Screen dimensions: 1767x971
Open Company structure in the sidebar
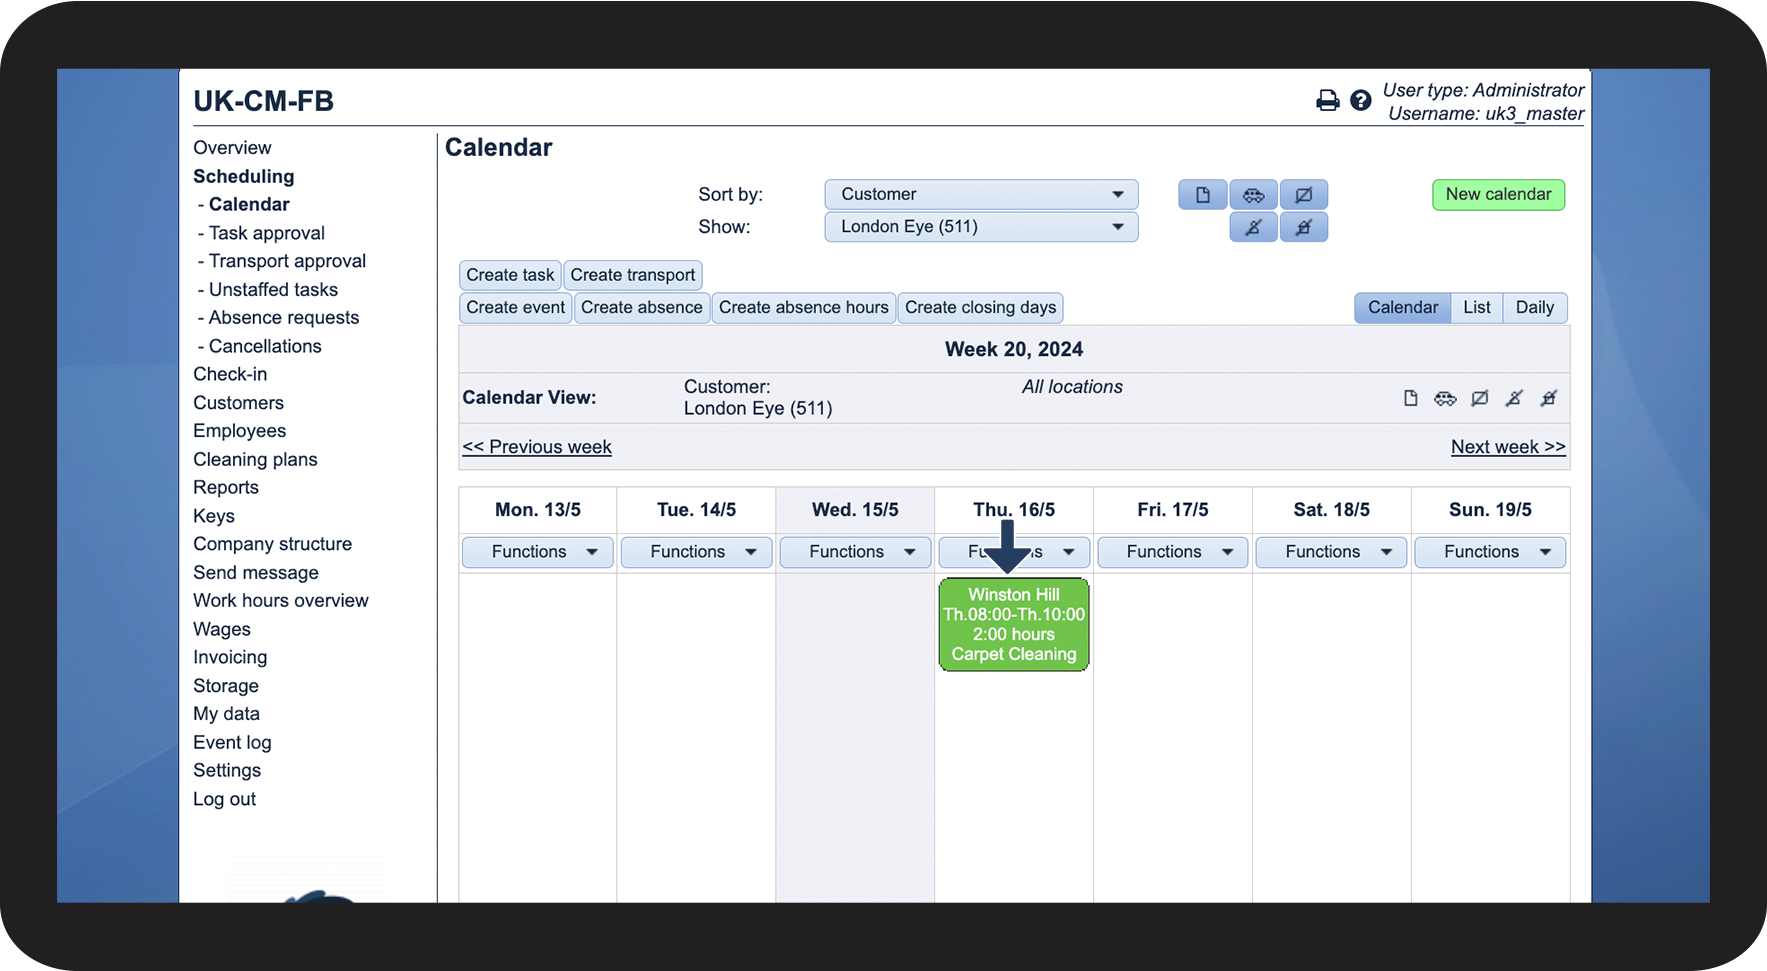pyautogui.click(x=273, y=544)
